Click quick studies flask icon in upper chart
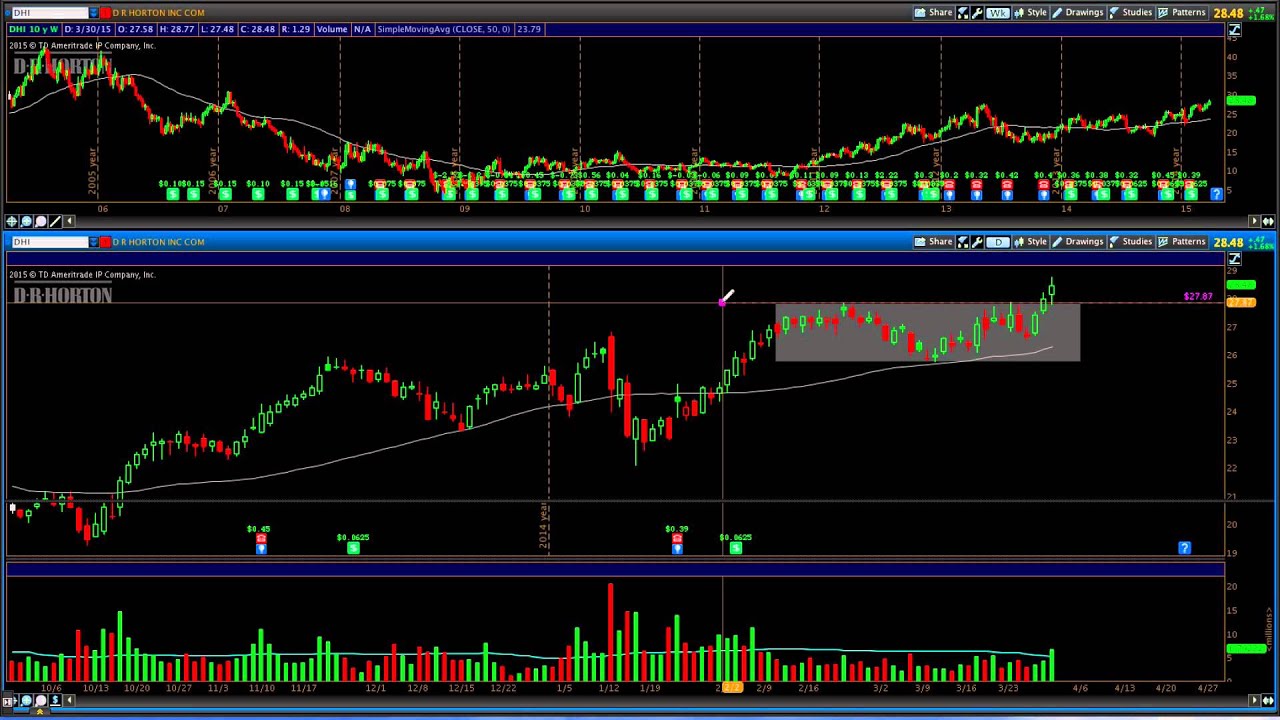 point(963,13)
